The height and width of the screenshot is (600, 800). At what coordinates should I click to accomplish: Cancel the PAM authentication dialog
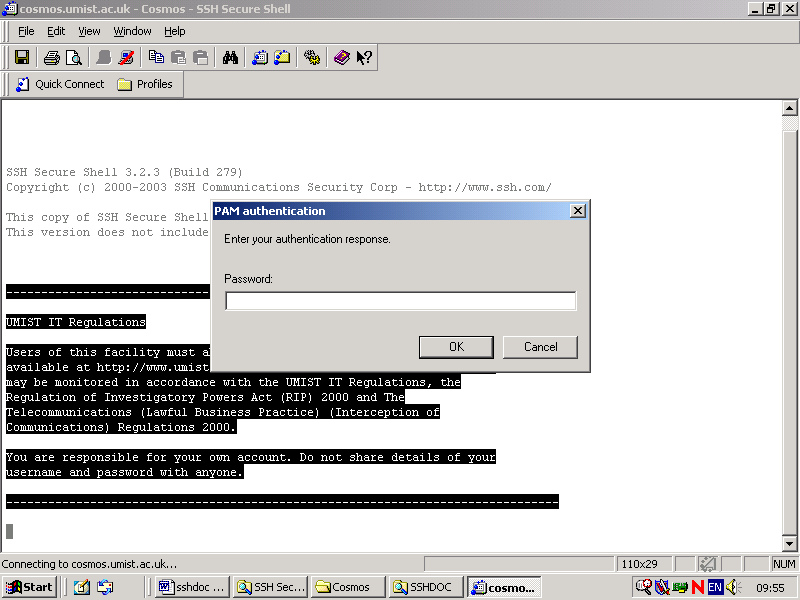(x=540, y=347)
